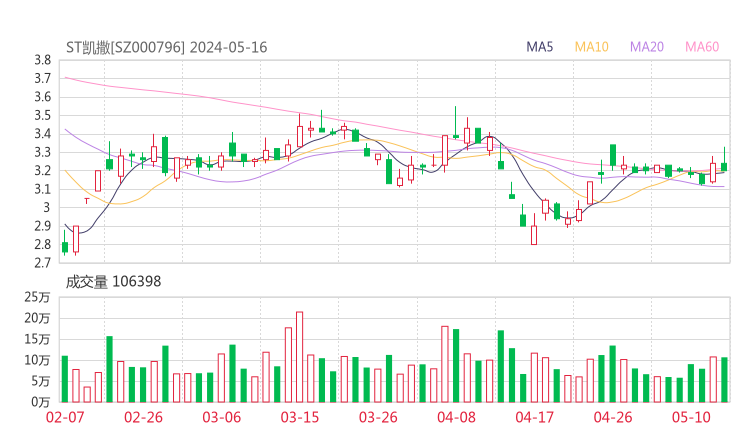
Task: Click the 03-26 date axis label
Action: (x=378, y=417)
